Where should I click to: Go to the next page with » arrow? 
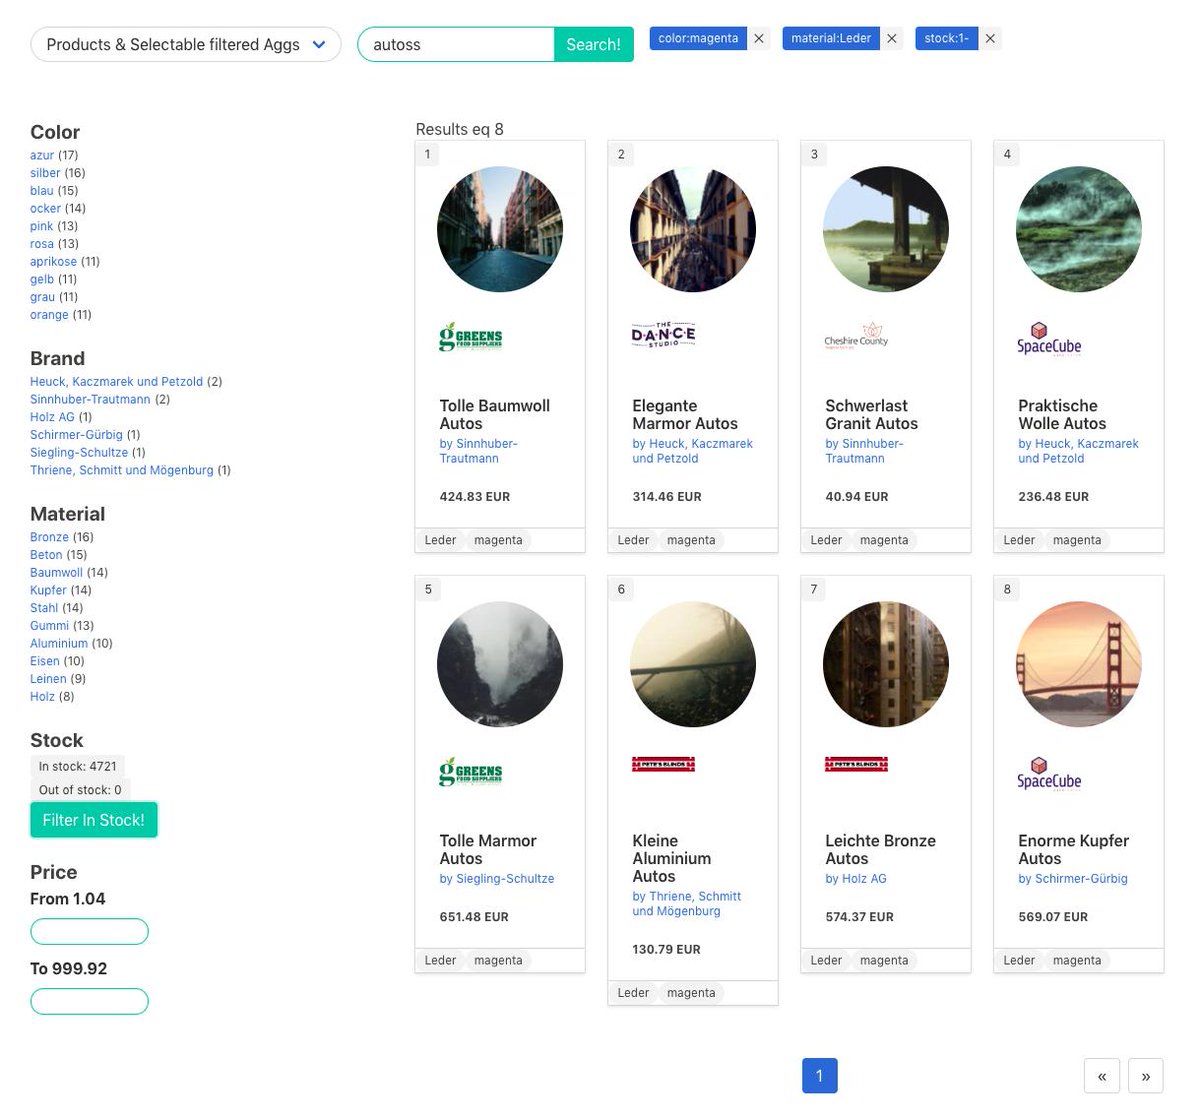1145,1076
